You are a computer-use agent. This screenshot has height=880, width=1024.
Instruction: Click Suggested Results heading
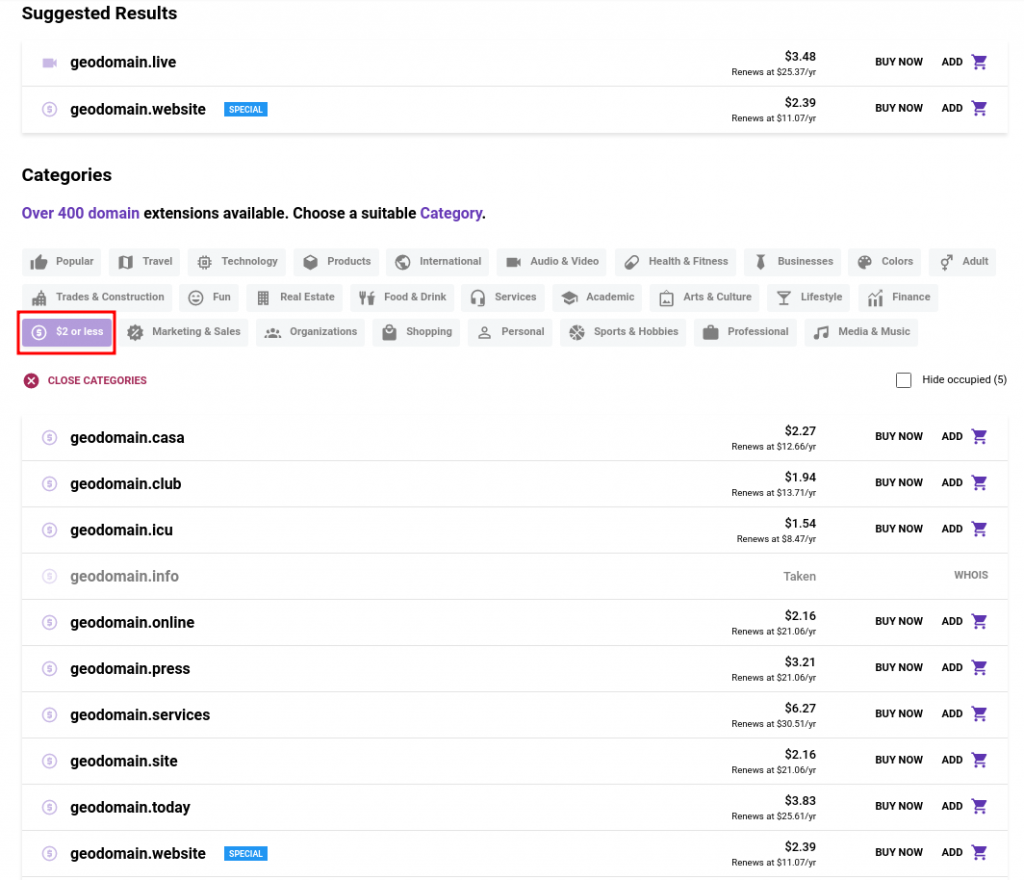point(99,13)
